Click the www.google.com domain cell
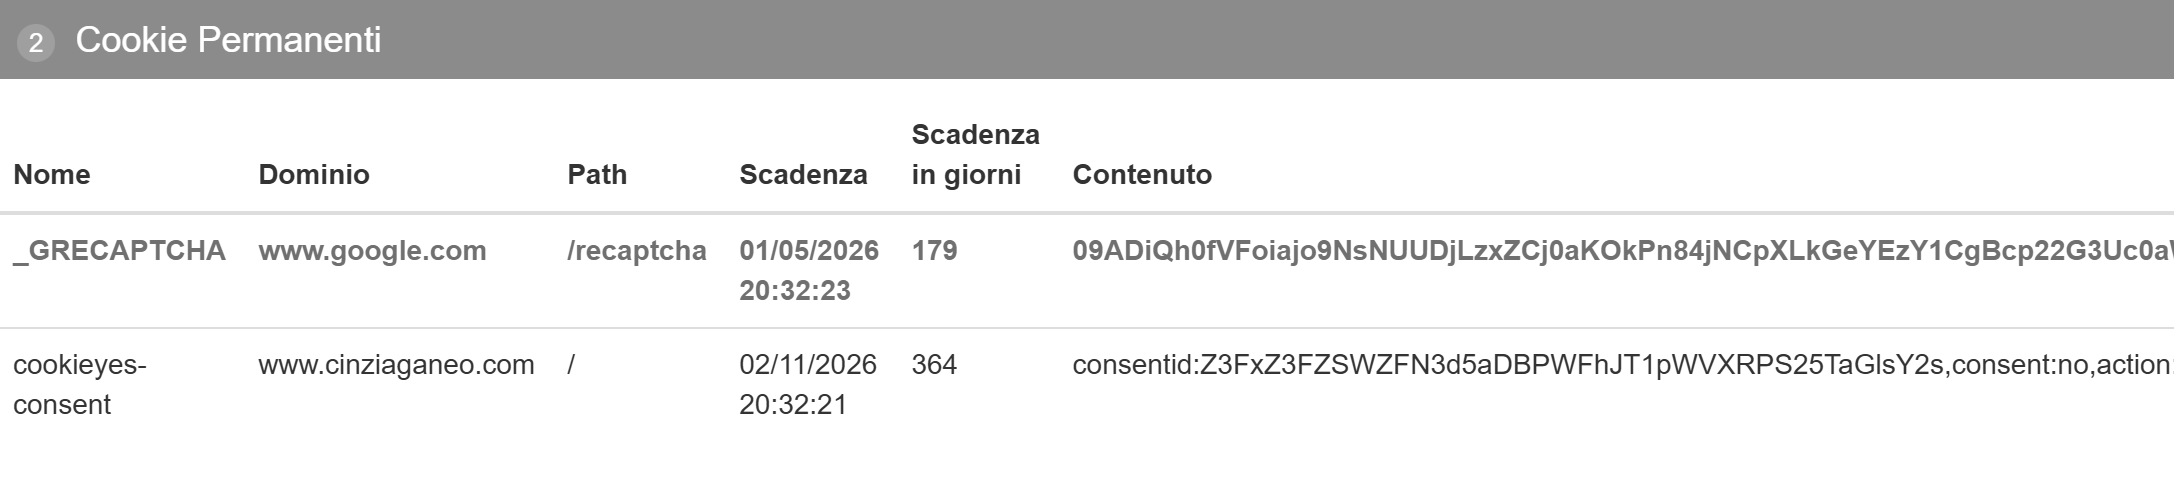This screenshot has width=2174, height=482. tap(372, 251)
